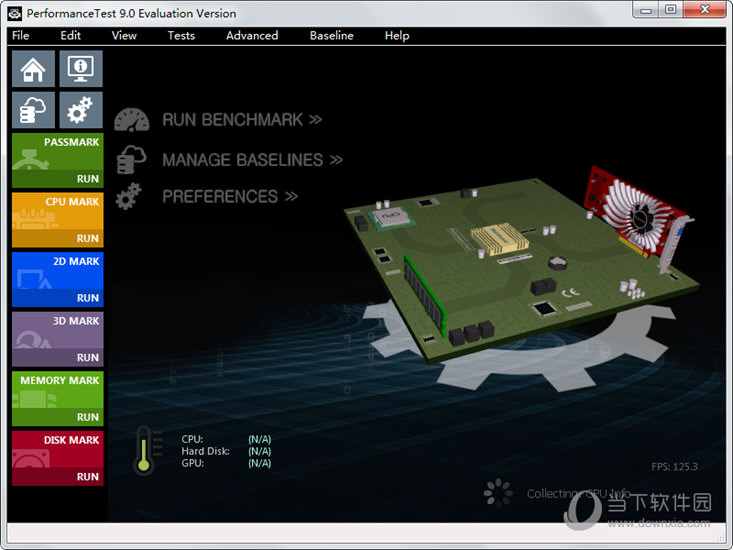Click the gears icon beside Preferences
The height and width of the screenshot is (550, 733).
[129, 197]
